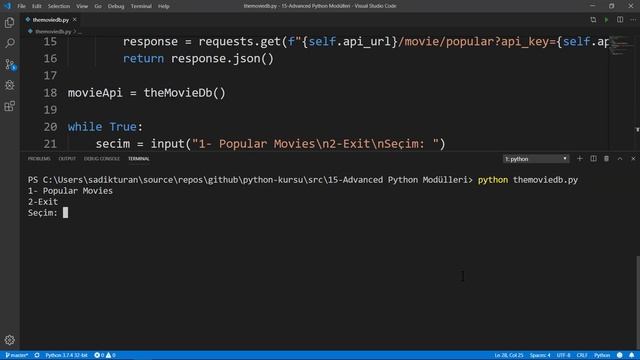640x360 pixels.
Task: Run Python file with green play icon
Action: [607, 20]
